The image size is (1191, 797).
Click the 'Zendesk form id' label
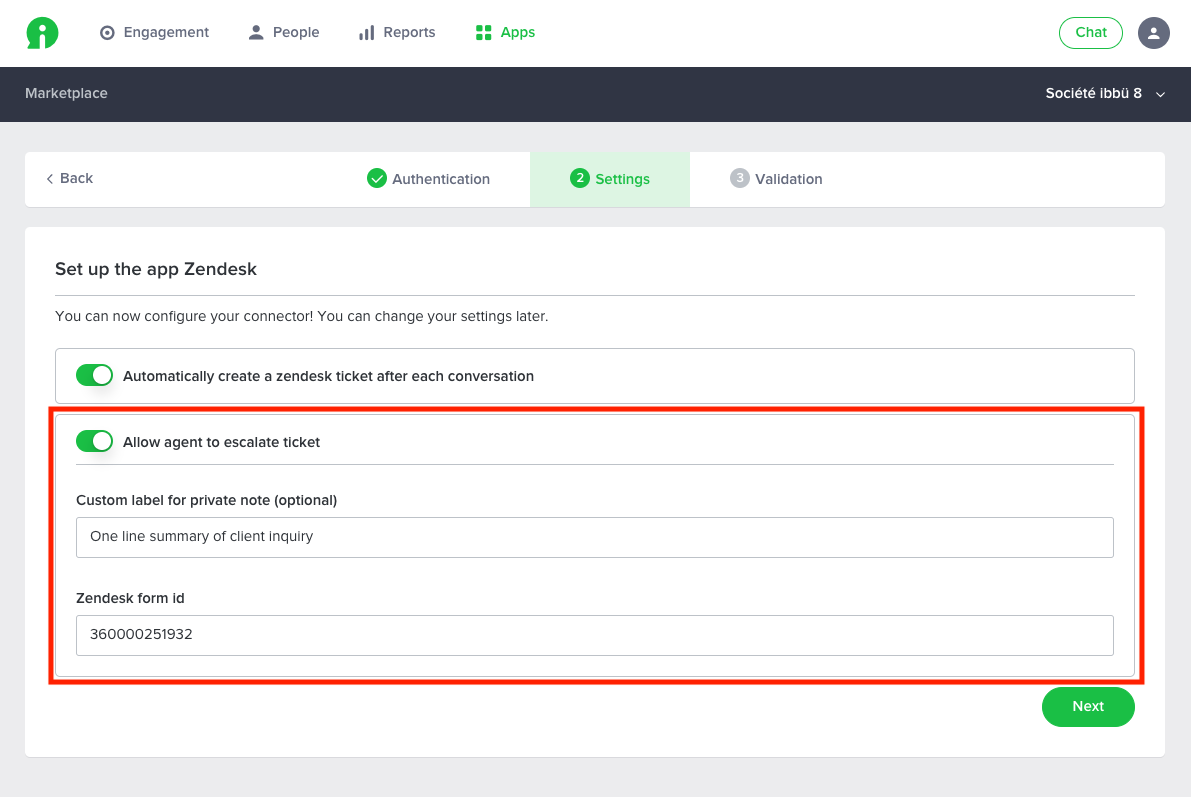coord(130,598)
